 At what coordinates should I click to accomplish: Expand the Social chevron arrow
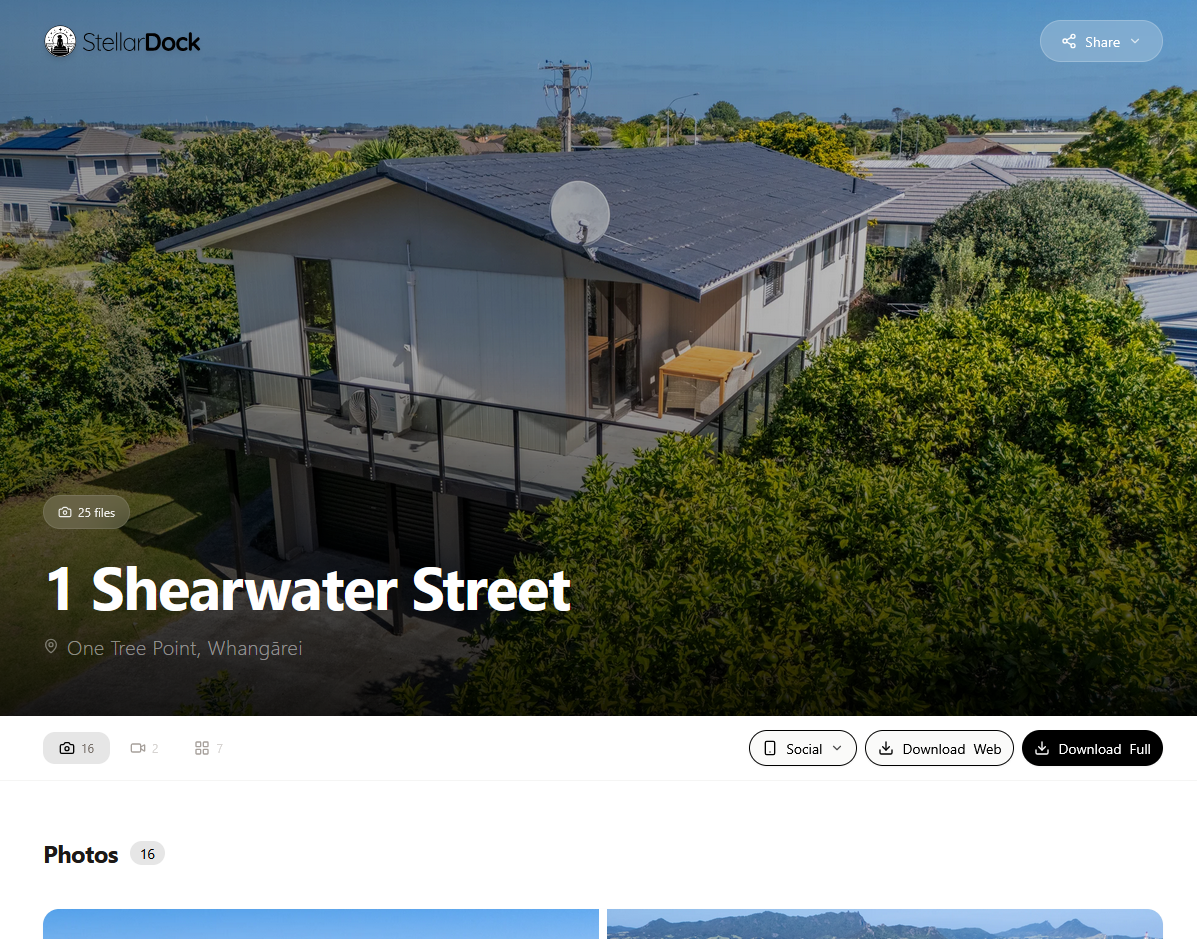tap(837, 748)
